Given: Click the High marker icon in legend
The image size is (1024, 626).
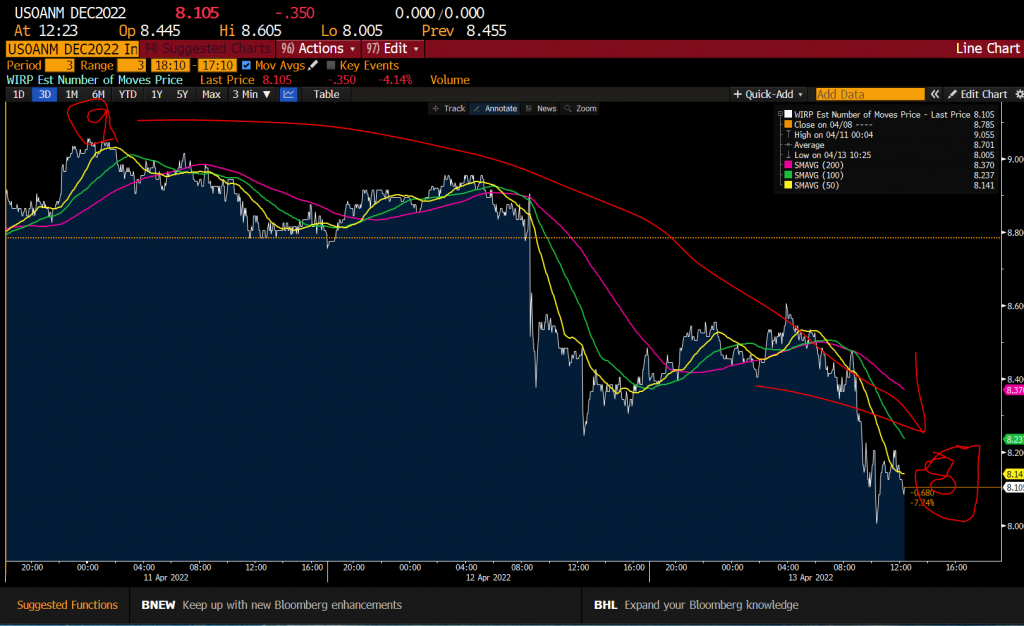Looking at the screenshot, I should pyautogui.click(x=788, y=134).
